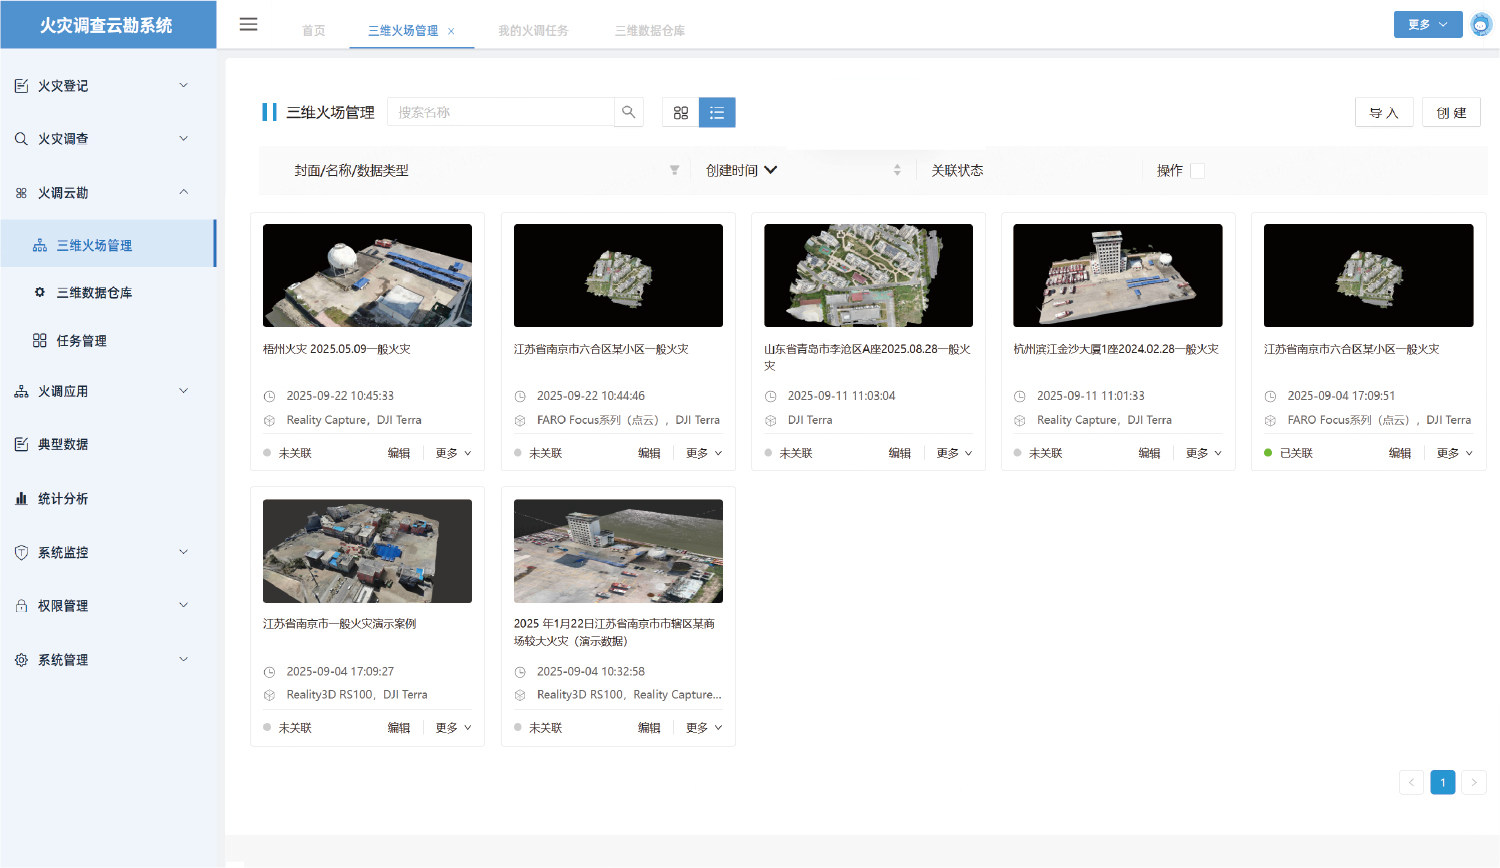Click the search magnifier icon

tap(628, 112)
